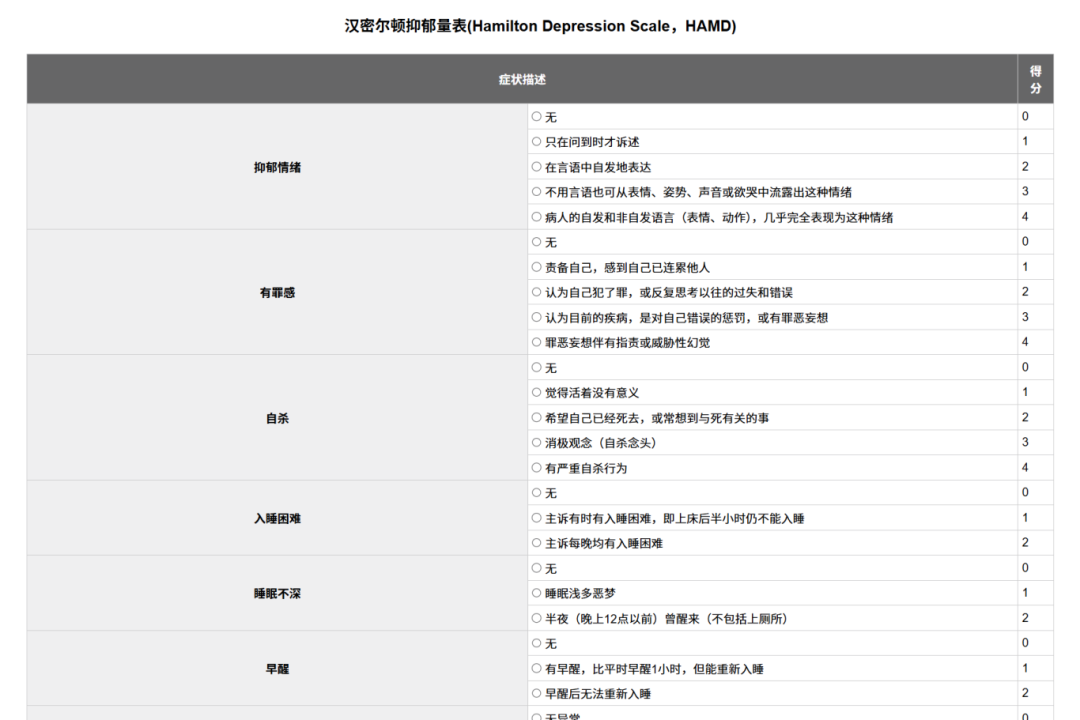Click the 睡眠不深 category label
The height and width of the screenshot is (720, 1080).
[277, 593]
